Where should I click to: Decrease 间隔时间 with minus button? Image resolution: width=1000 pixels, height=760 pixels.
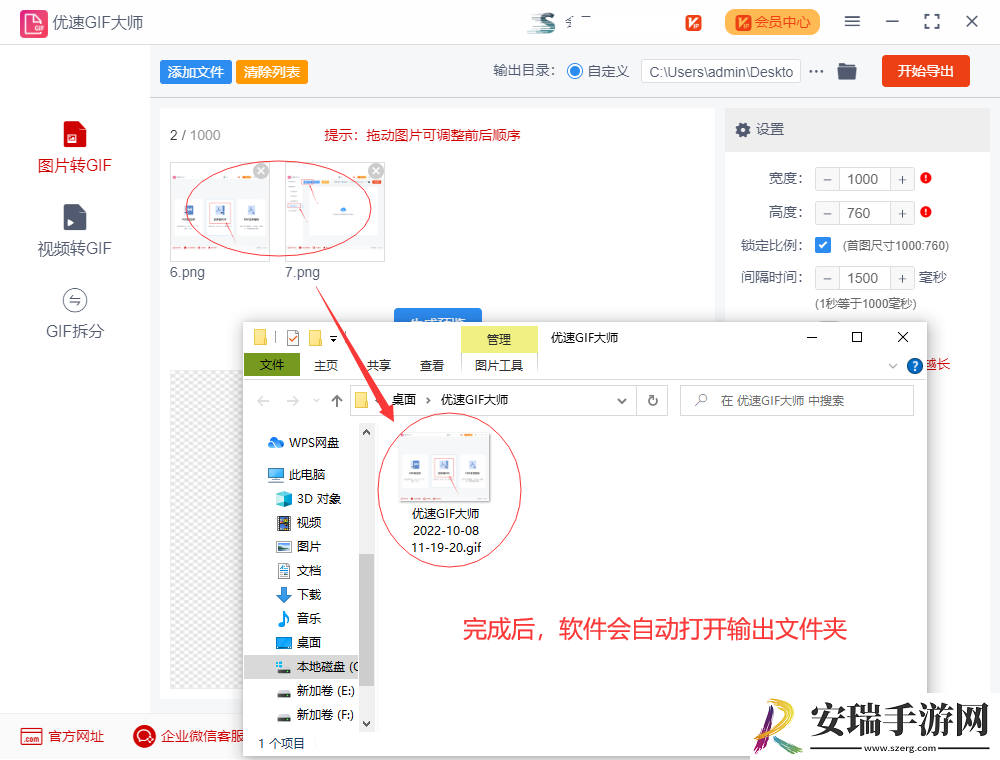coord(827,279)
